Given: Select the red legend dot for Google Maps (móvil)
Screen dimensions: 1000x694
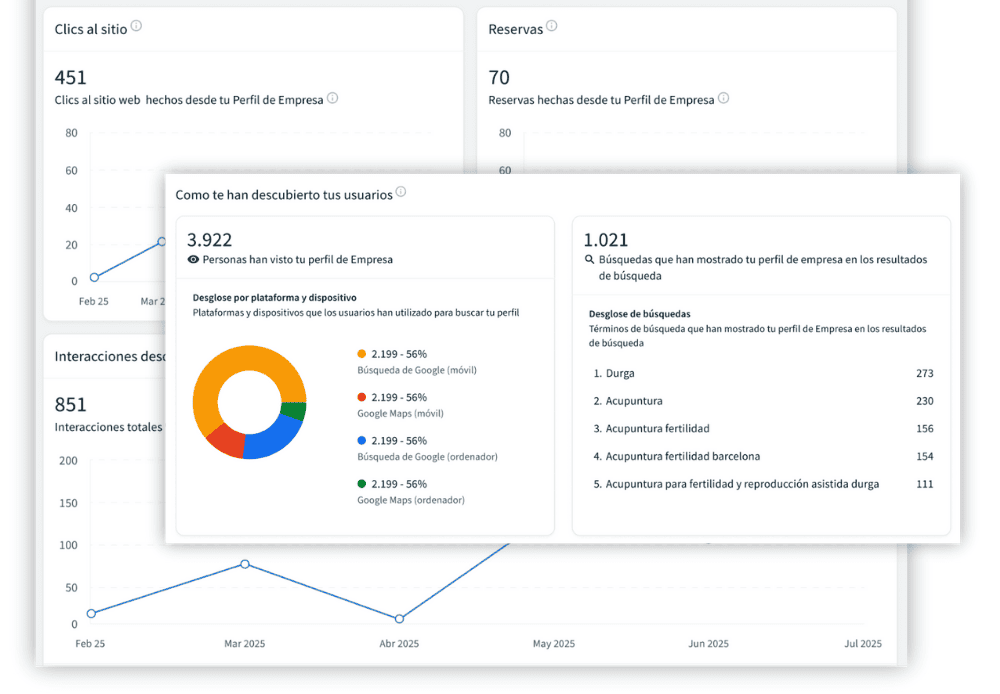Looking at the screenshot, I should click(362, 397).
